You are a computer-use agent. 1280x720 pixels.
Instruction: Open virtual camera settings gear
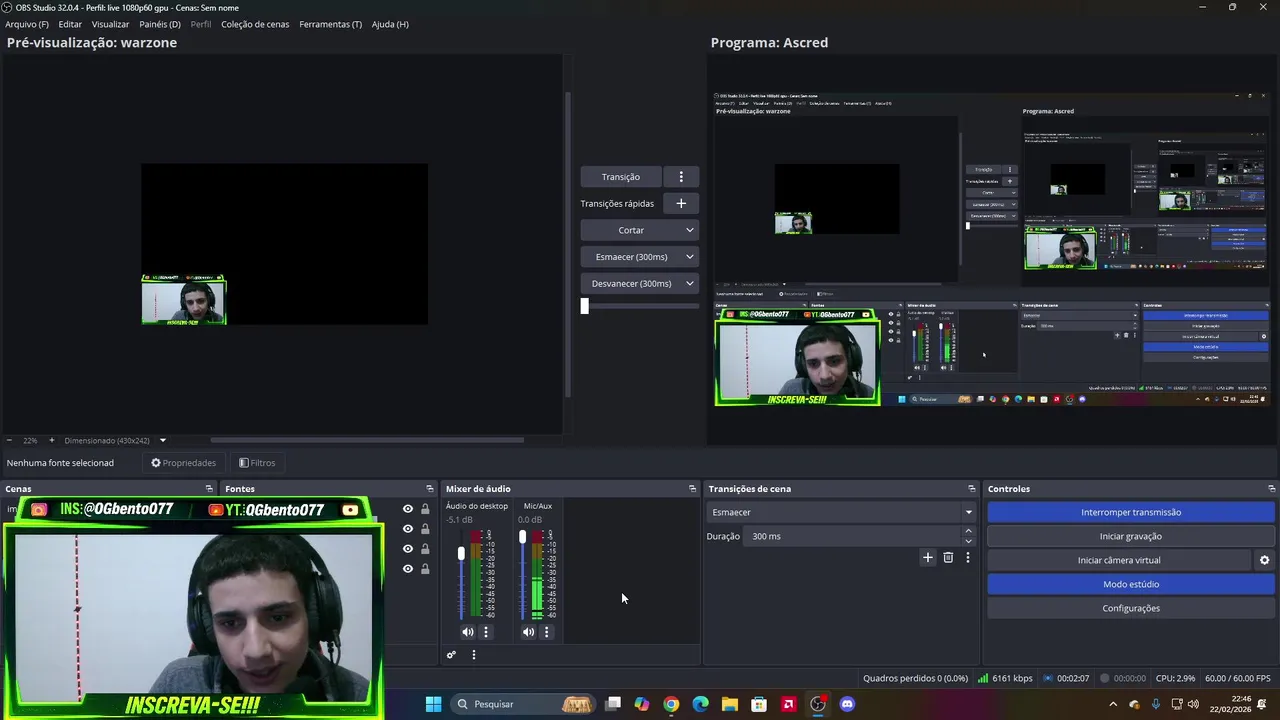(x=1264, y=560)
